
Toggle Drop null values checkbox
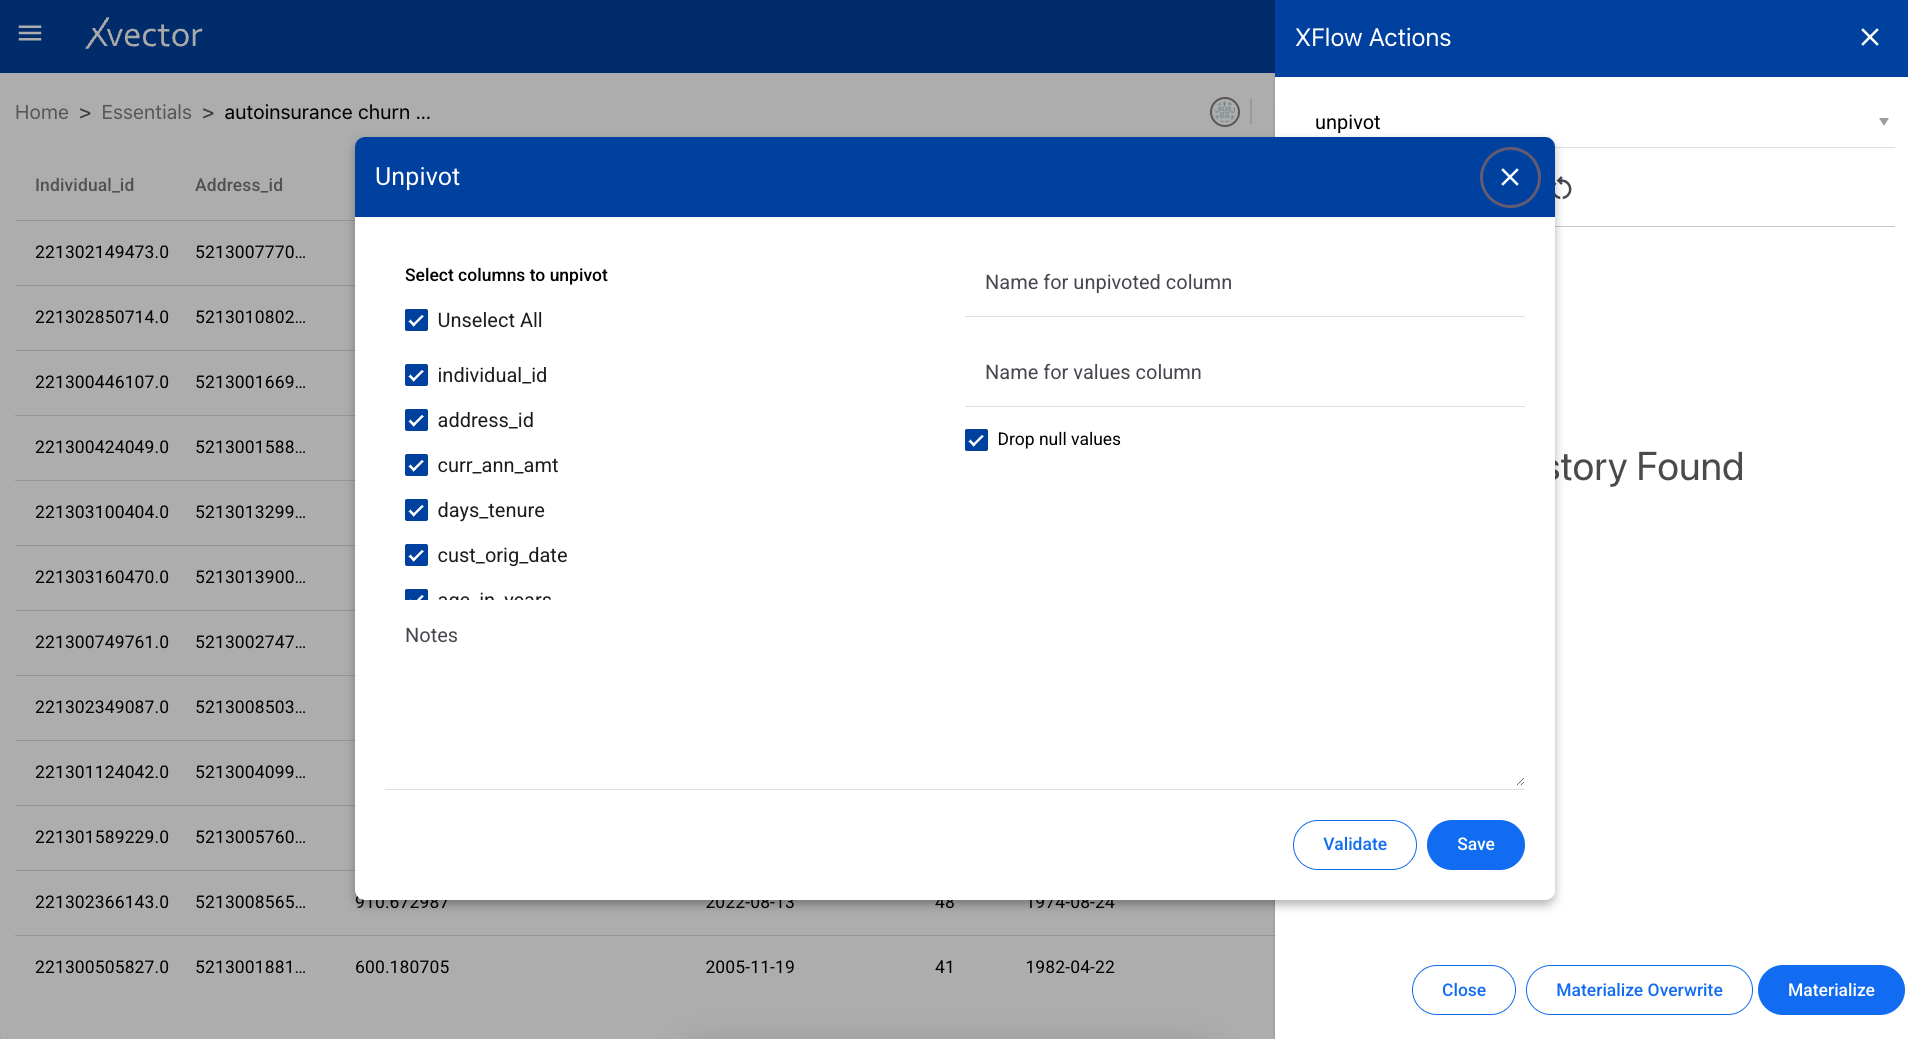pos(976,440)
